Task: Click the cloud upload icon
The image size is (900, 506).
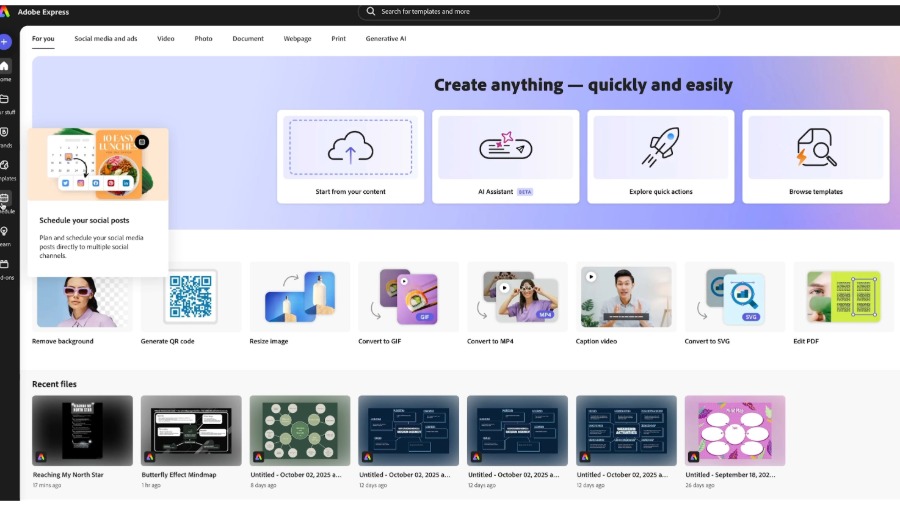Action: pyautogui.click(x=350, y=147)
